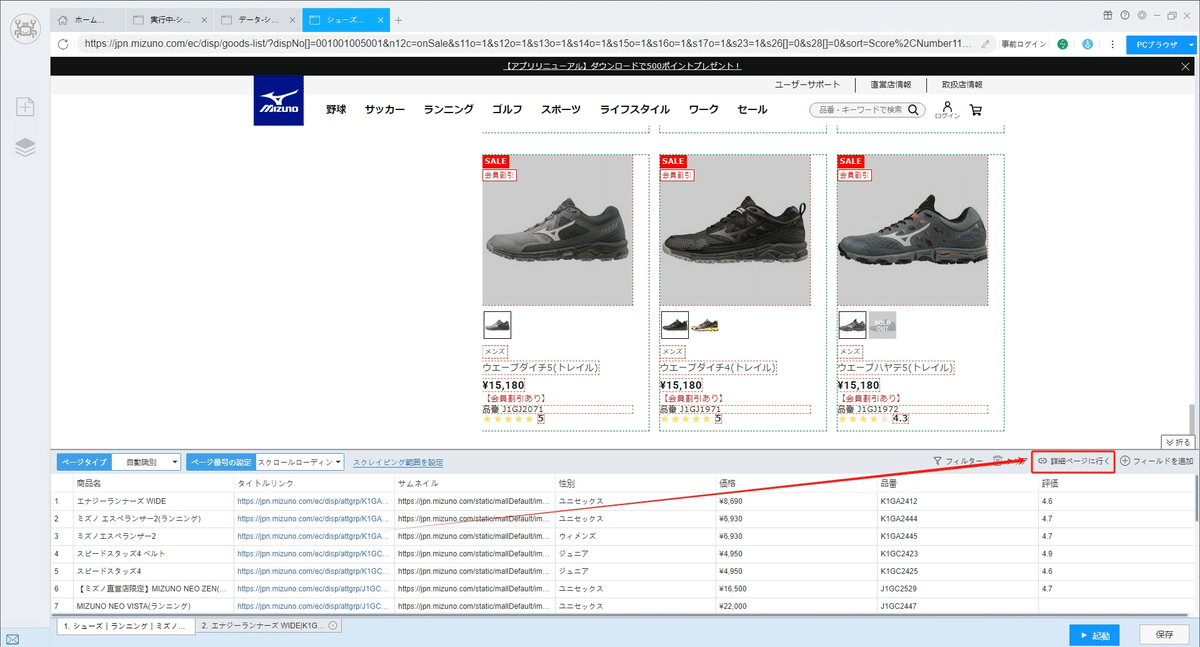Screen dimensions: 1200x647
Task: Click the search magnifier icon in Mizuno search box
Action: pyautogui.click(x=913, y=109)
